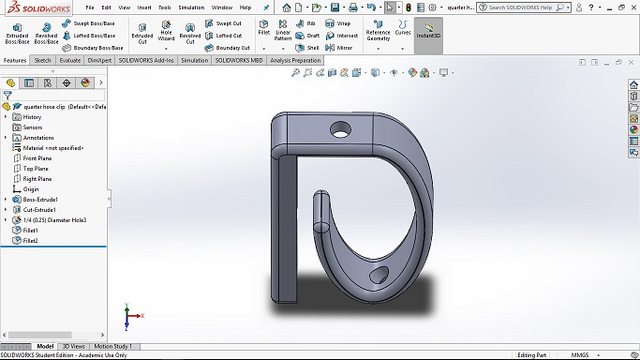This screenshot has height=360, width=640.
Task: Choose the Lofted Cut feature
Action: point(224,36)
